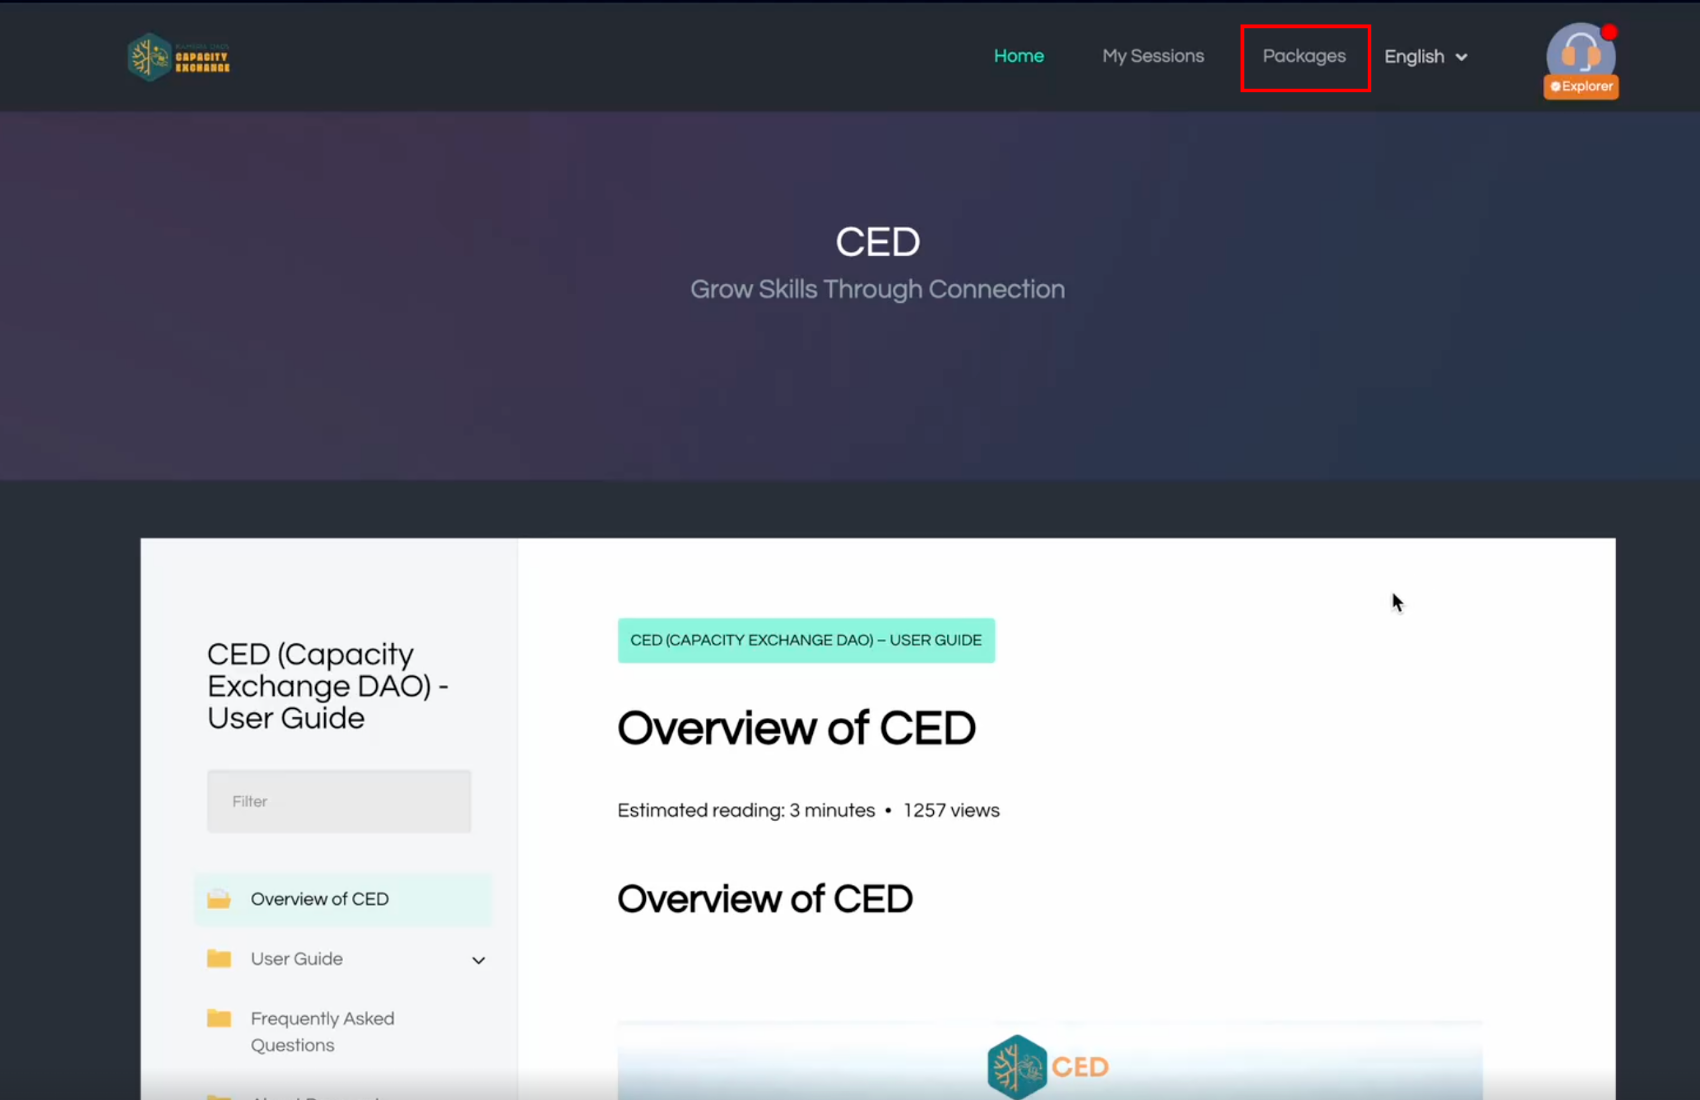Screen dimensions: 1700x1100
Task: Click the folder icon beside Overview of CED
Action: pos(219,899)
